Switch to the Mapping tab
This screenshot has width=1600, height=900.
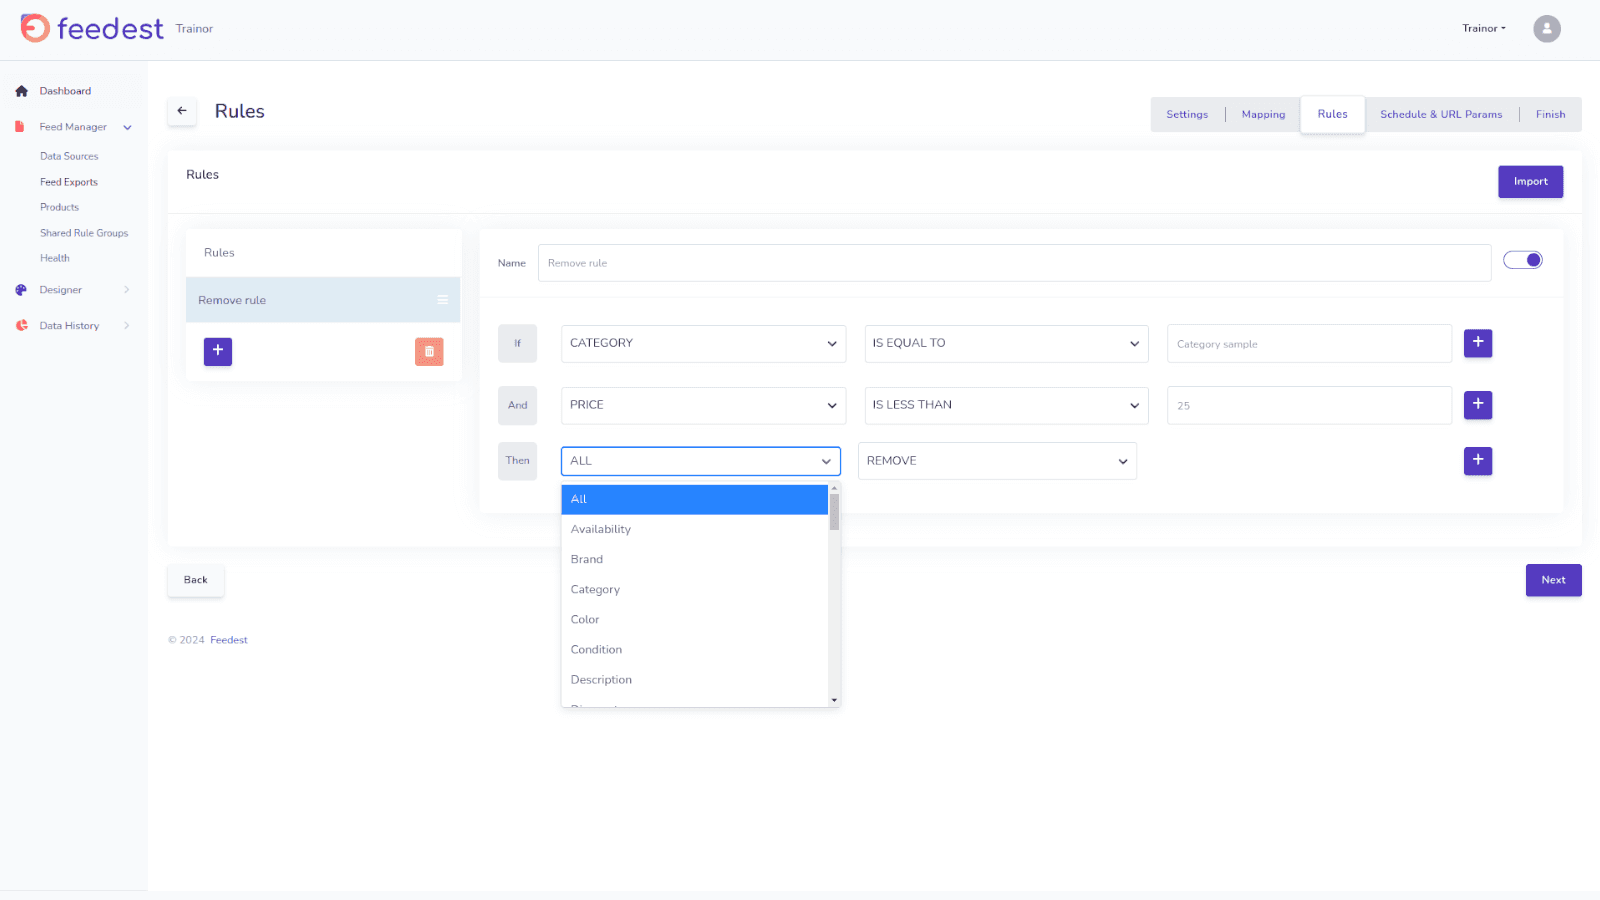(1263, 114)
